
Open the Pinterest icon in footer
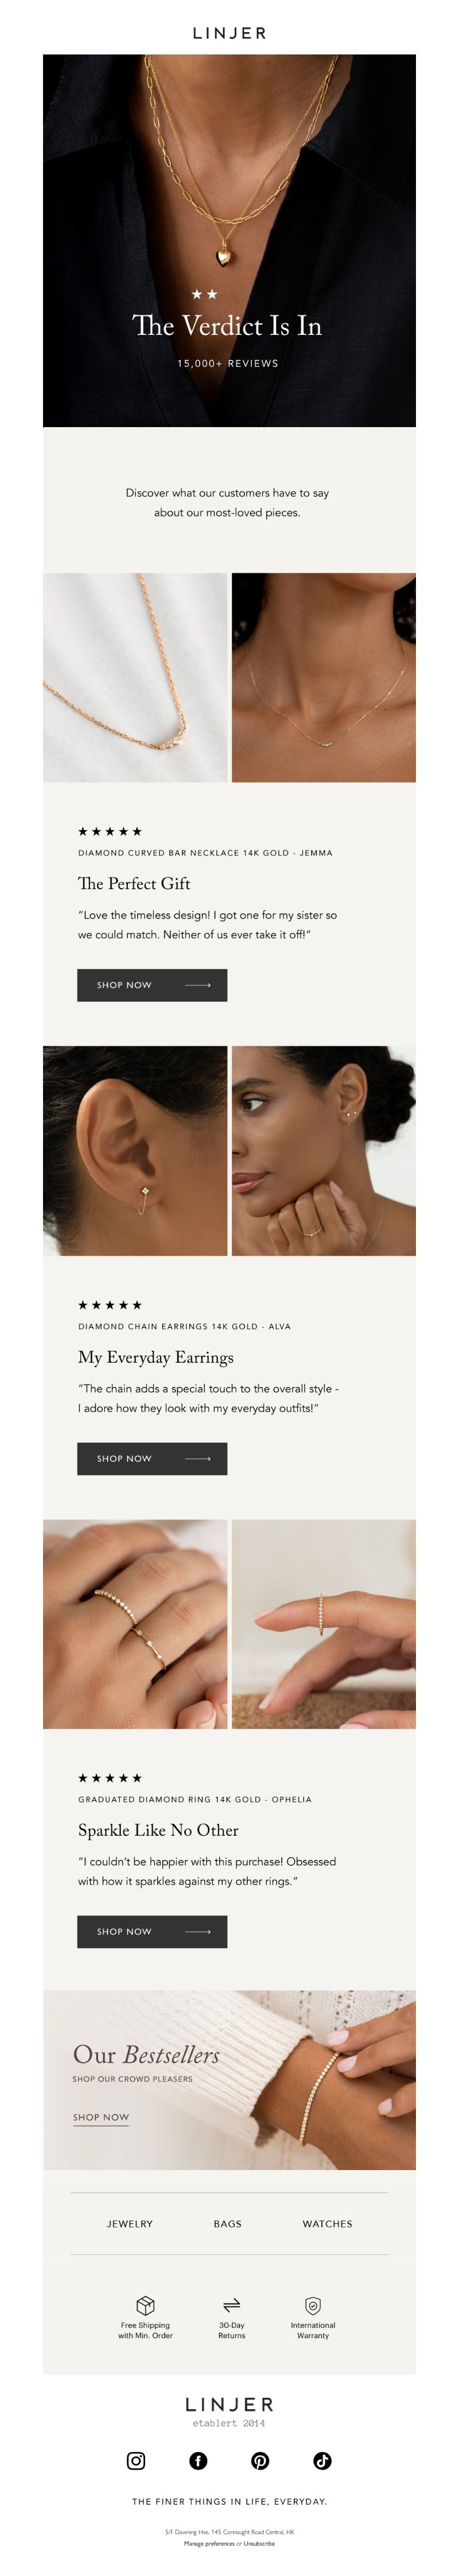coord(260,2461)
